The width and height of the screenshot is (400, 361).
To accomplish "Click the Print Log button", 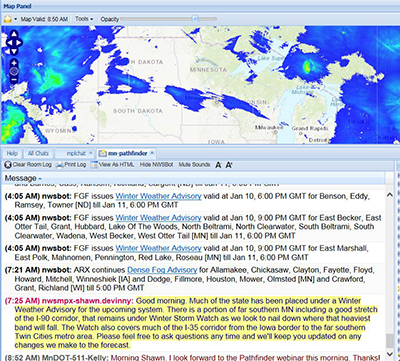I will [x=71, y=165].
